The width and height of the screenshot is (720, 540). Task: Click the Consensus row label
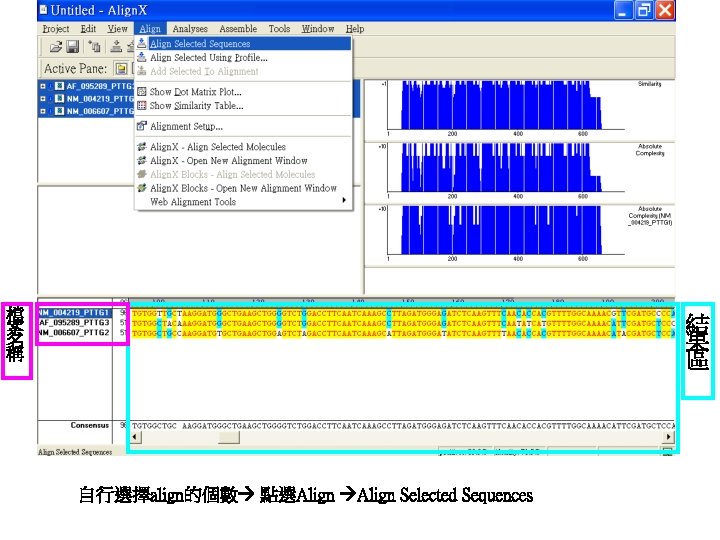90,425
